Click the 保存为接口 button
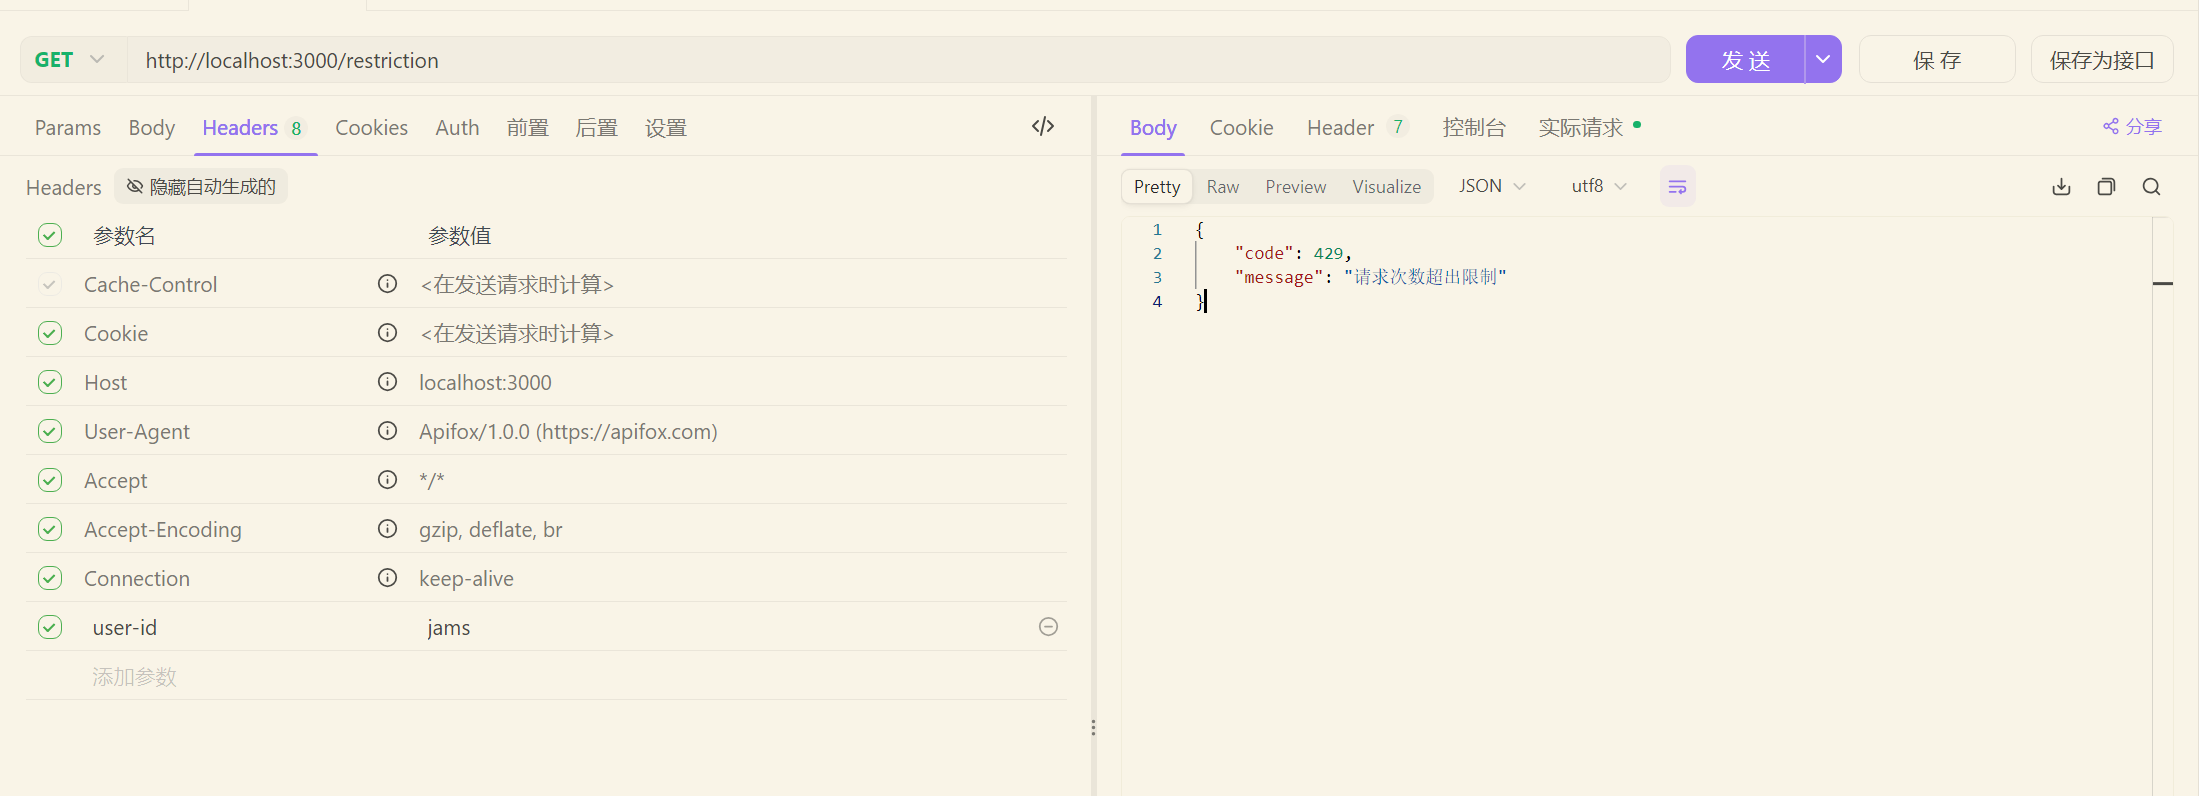The image size is (2199, 796). coord(2101,60)
